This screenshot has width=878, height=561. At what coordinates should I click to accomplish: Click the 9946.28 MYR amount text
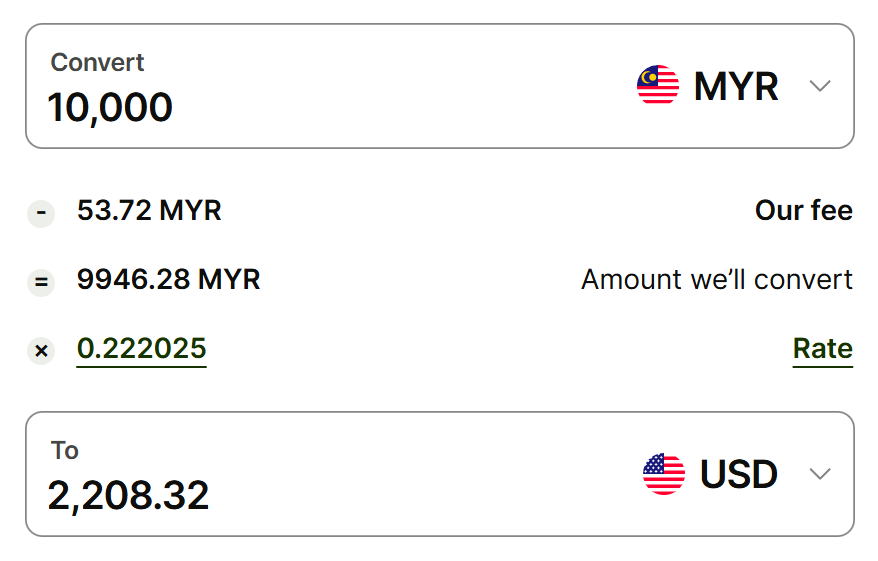[168, 280]
